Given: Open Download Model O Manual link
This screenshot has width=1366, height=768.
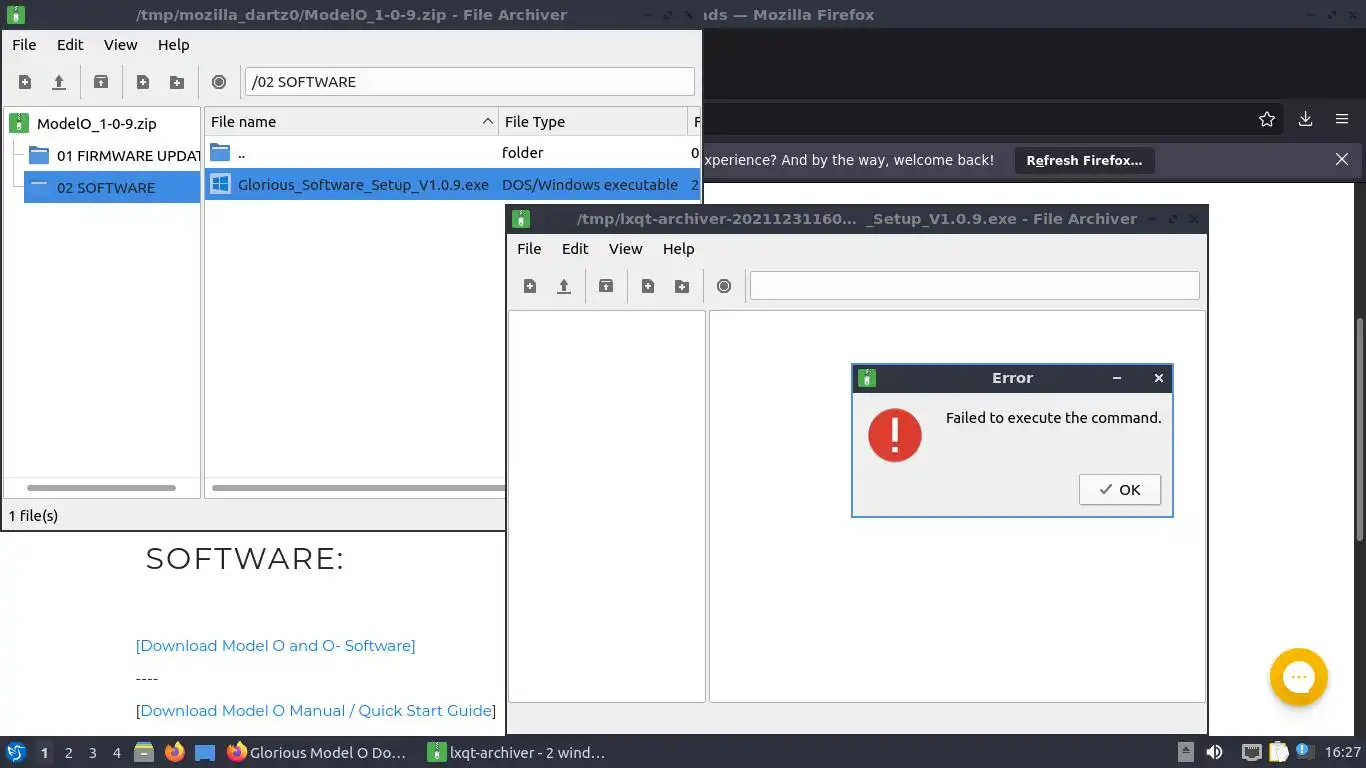Looking at the screenshot, I should coord(315,711).
